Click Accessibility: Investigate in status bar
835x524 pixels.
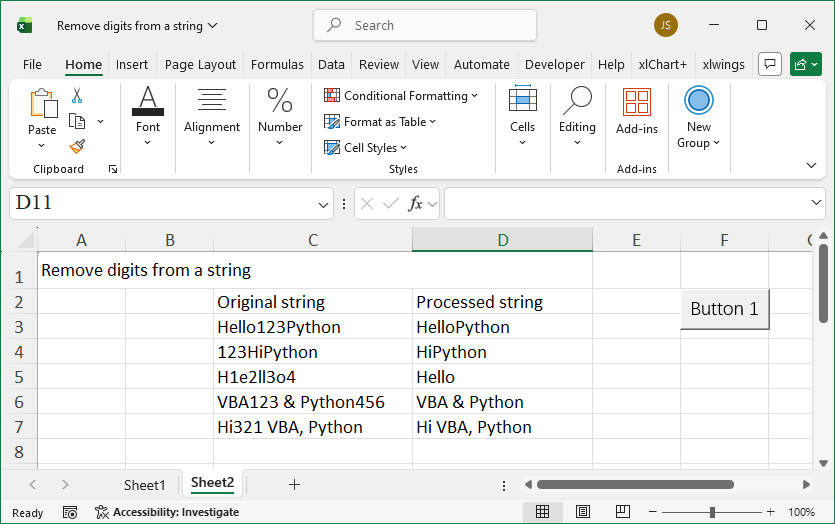pyautogui.click(x=167, y=512)
